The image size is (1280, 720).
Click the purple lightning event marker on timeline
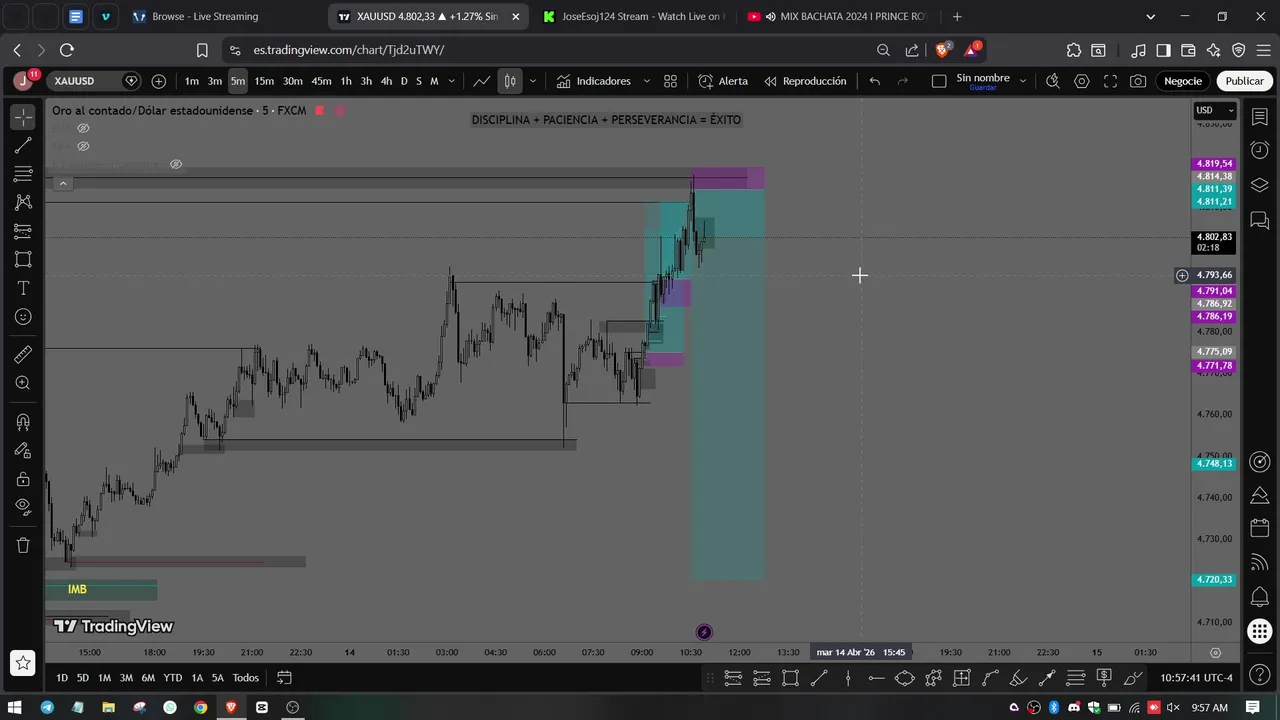click(x=704, y=632)
